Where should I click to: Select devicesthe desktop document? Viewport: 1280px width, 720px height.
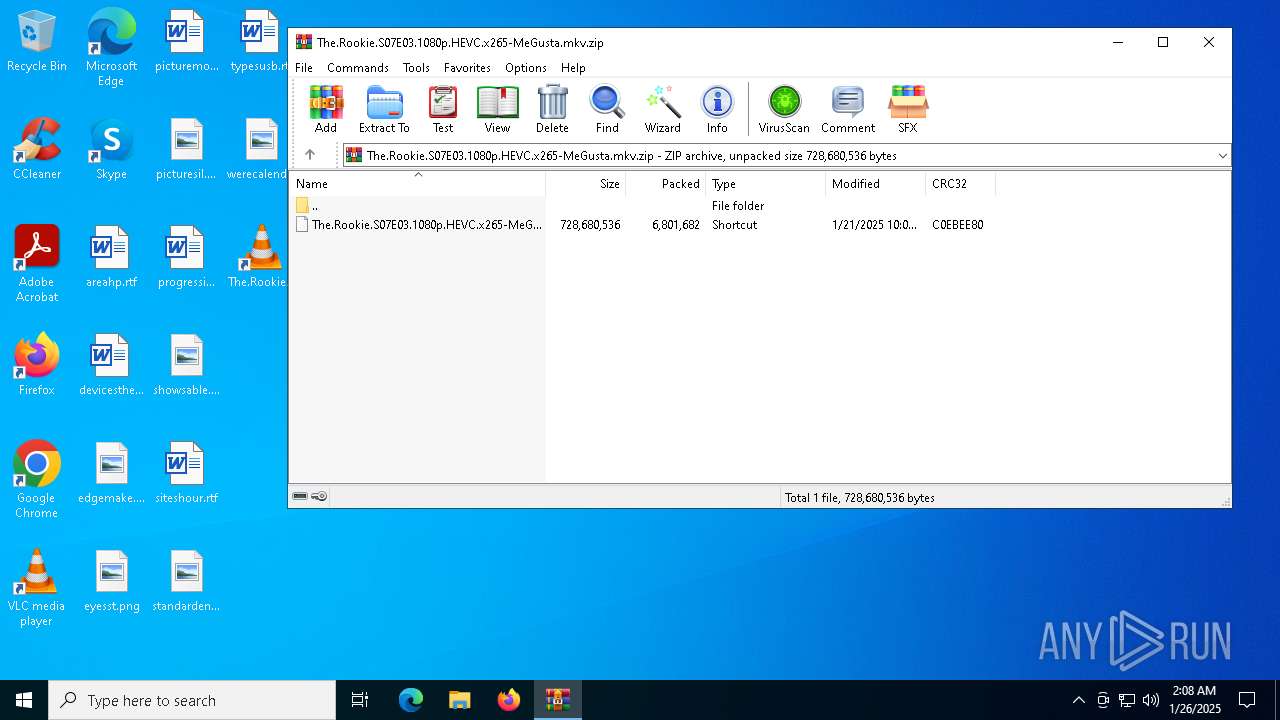click(111, 365)
